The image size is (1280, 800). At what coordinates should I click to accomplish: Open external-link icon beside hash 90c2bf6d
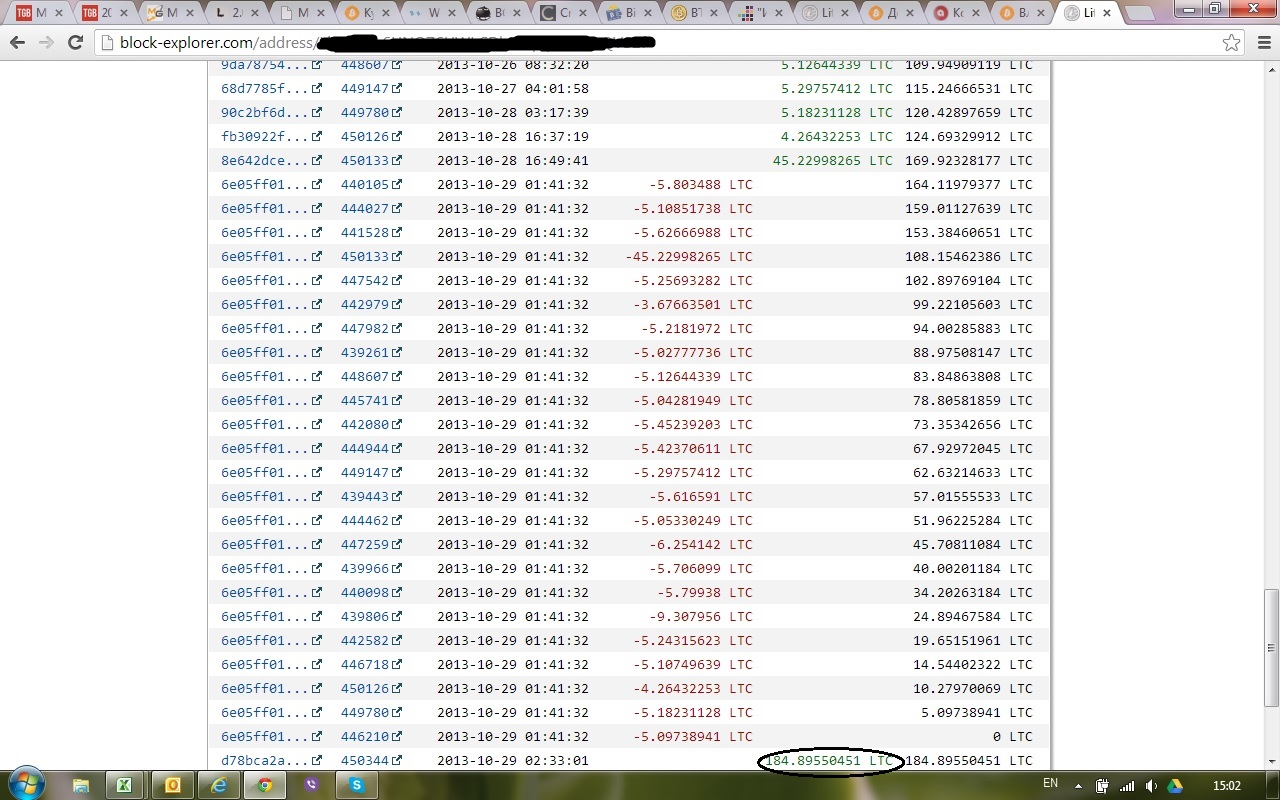(317, 112)
